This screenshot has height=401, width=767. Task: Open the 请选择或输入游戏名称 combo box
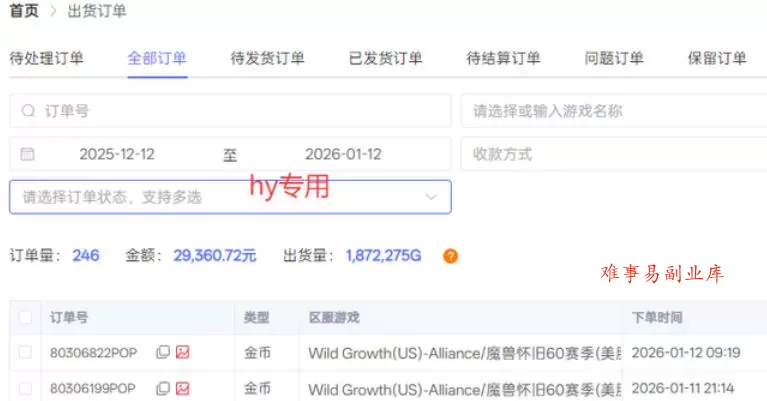(614, 111)
